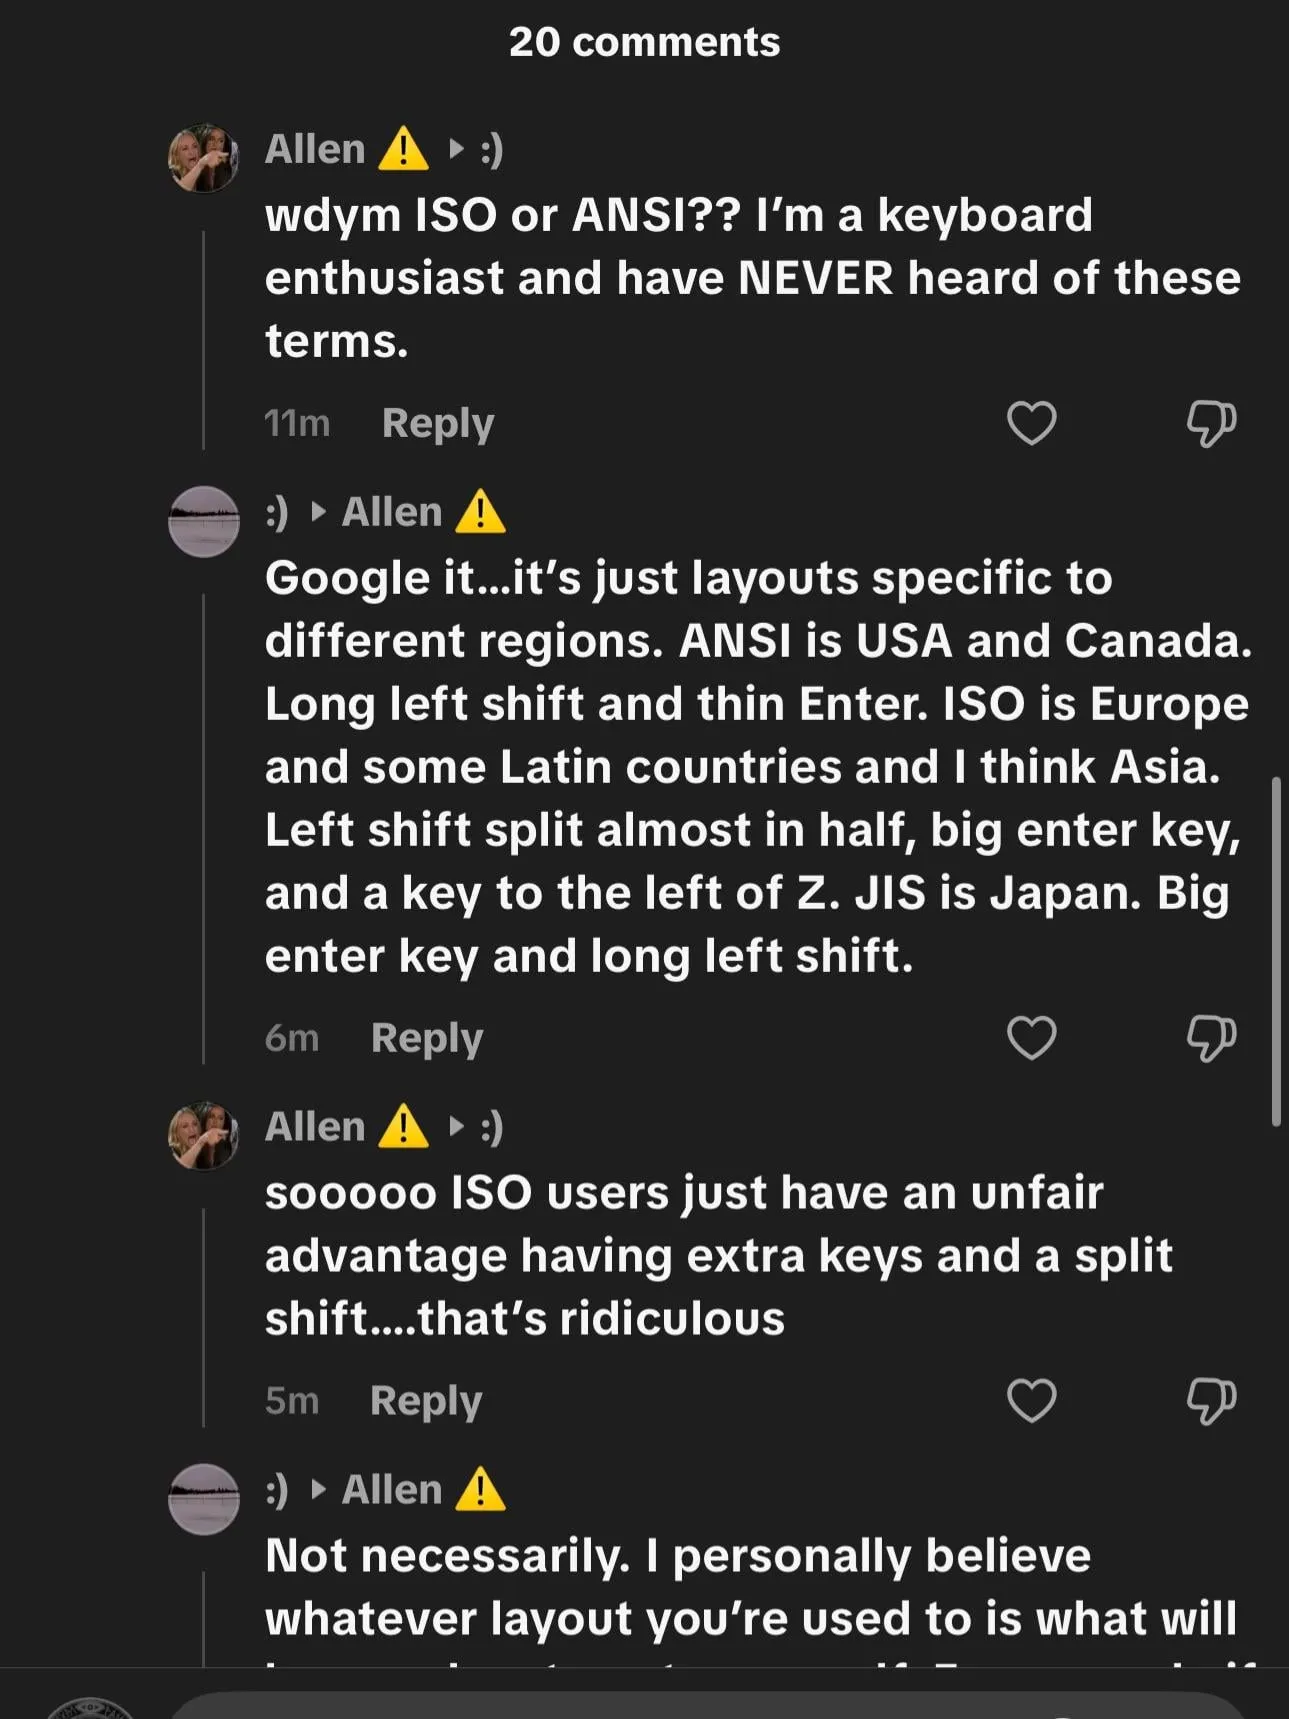Screen dimensions: 1289x1719
Task: Dislike the "Google it" layouts explanation comment
Action: 1210,1038
